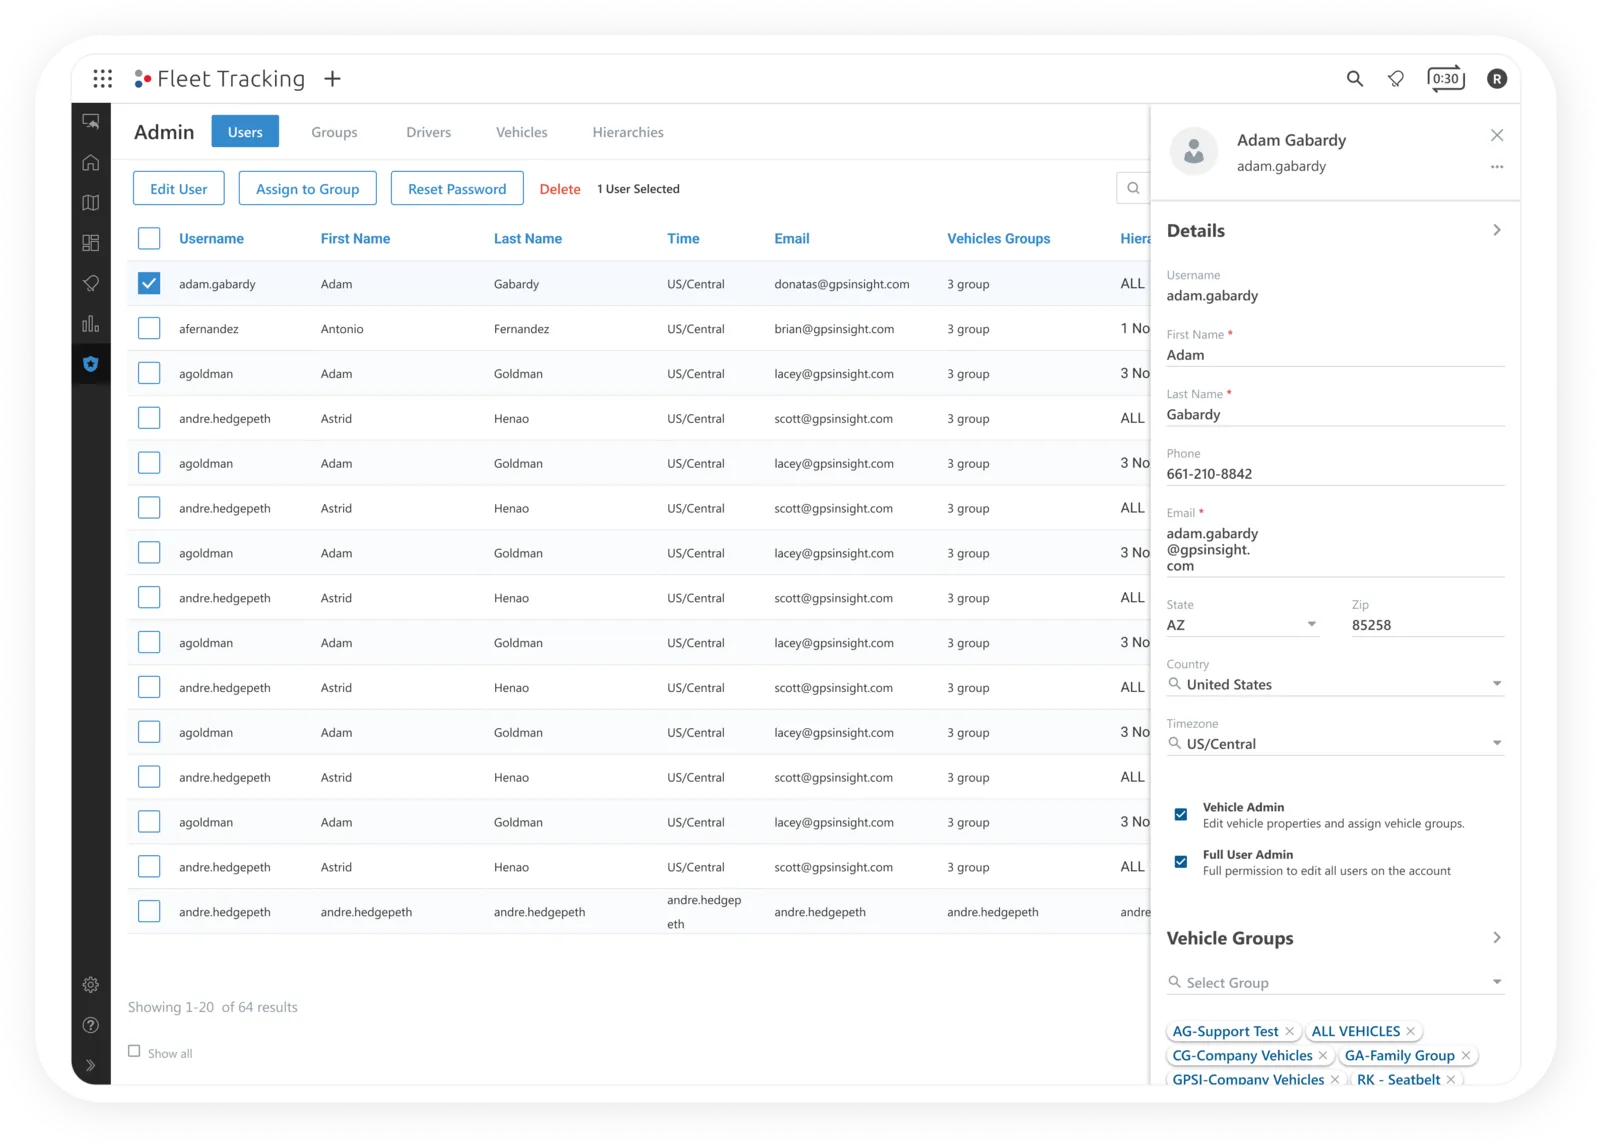This screenshot has width=1600, height=1146.
Task: Open the home icon in the sidebar
Action: 91,162
